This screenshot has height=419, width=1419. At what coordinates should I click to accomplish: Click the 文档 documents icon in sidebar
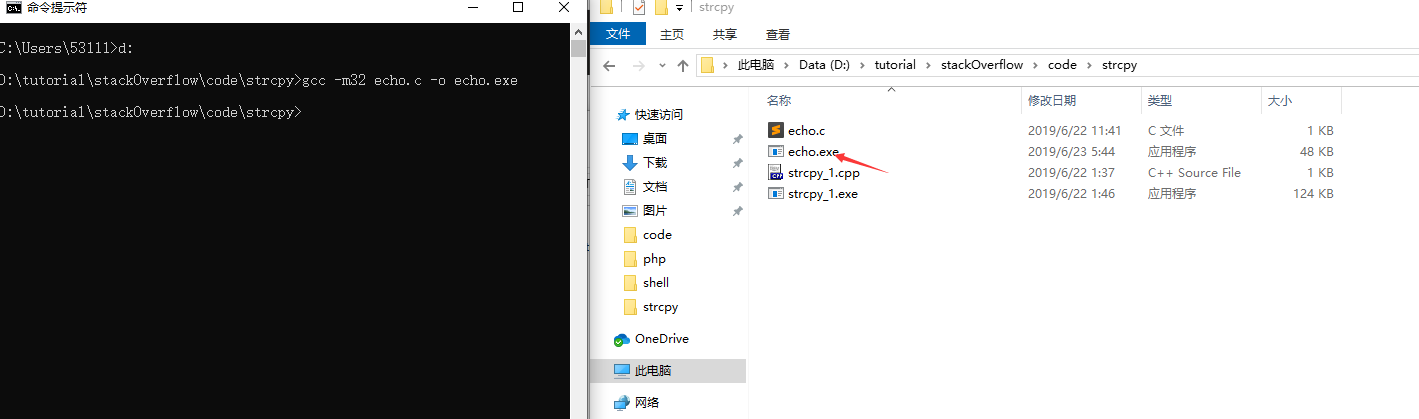pyautogui.click(x=630, y=186)
